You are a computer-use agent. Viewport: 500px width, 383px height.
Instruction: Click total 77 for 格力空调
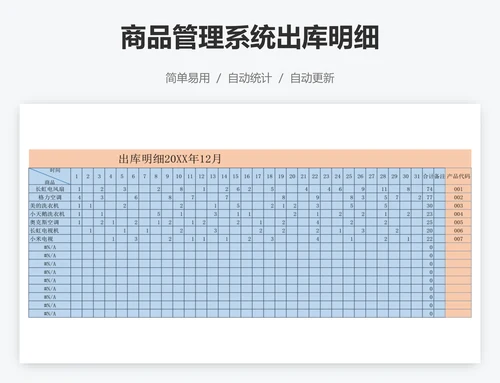pyautogui.click(x=429, y=197)
